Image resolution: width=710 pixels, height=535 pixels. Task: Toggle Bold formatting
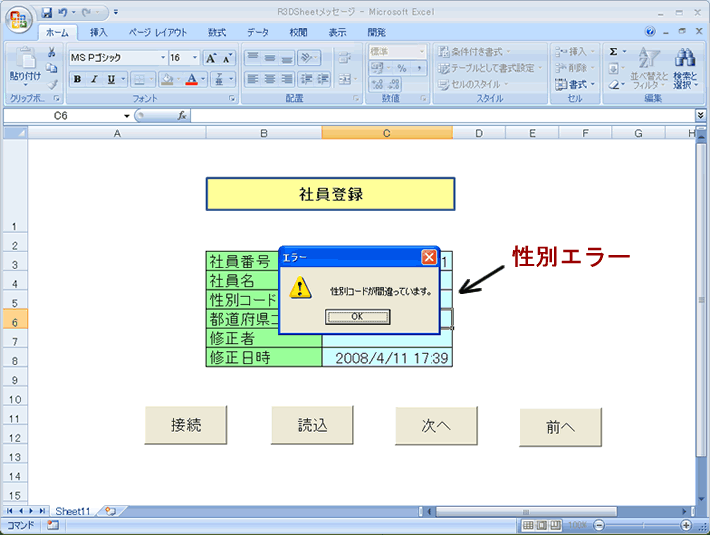click(76, 79)
